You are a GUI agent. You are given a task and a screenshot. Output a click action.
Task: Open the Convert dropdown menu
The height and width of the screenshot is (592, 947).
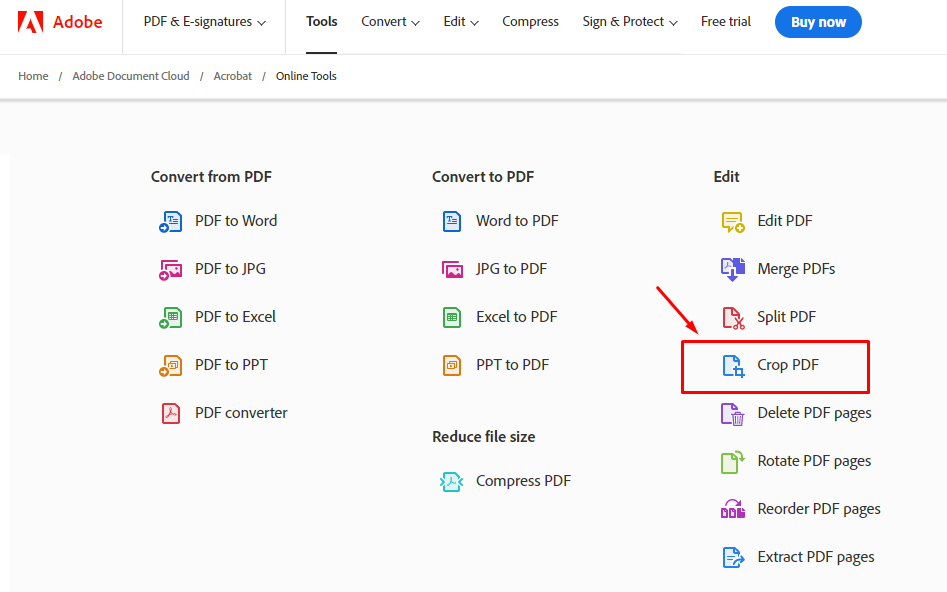point(390,21)
